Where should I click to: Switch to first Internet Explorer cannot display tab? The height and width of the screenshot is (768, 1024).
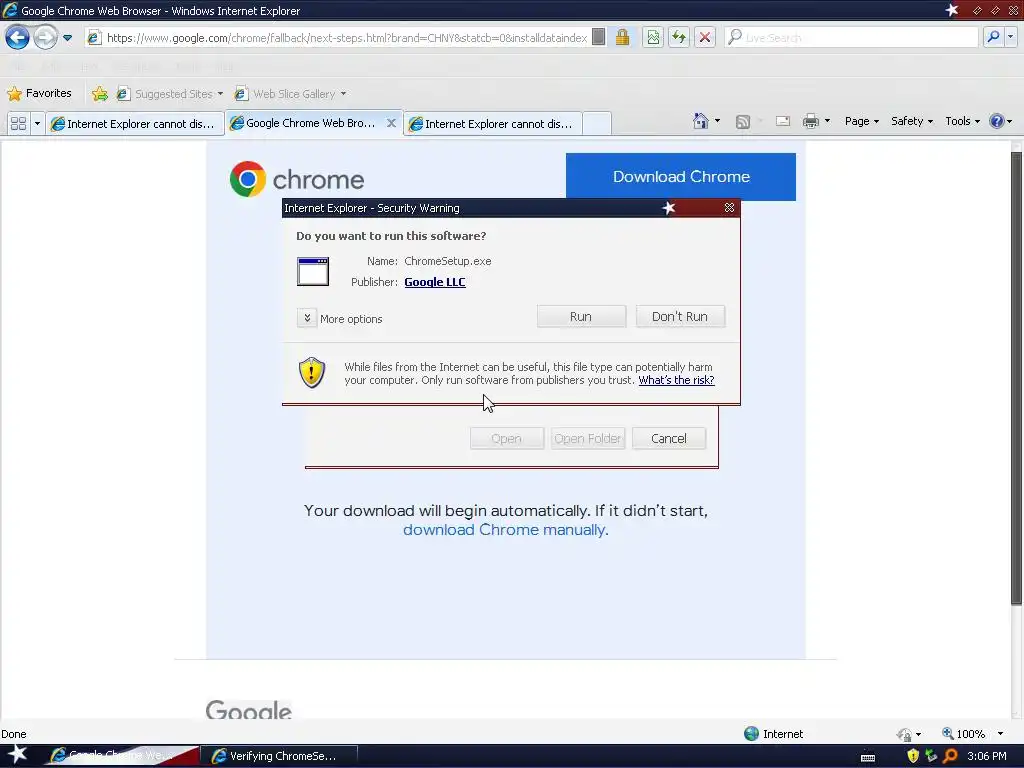[x=135, y=123]
